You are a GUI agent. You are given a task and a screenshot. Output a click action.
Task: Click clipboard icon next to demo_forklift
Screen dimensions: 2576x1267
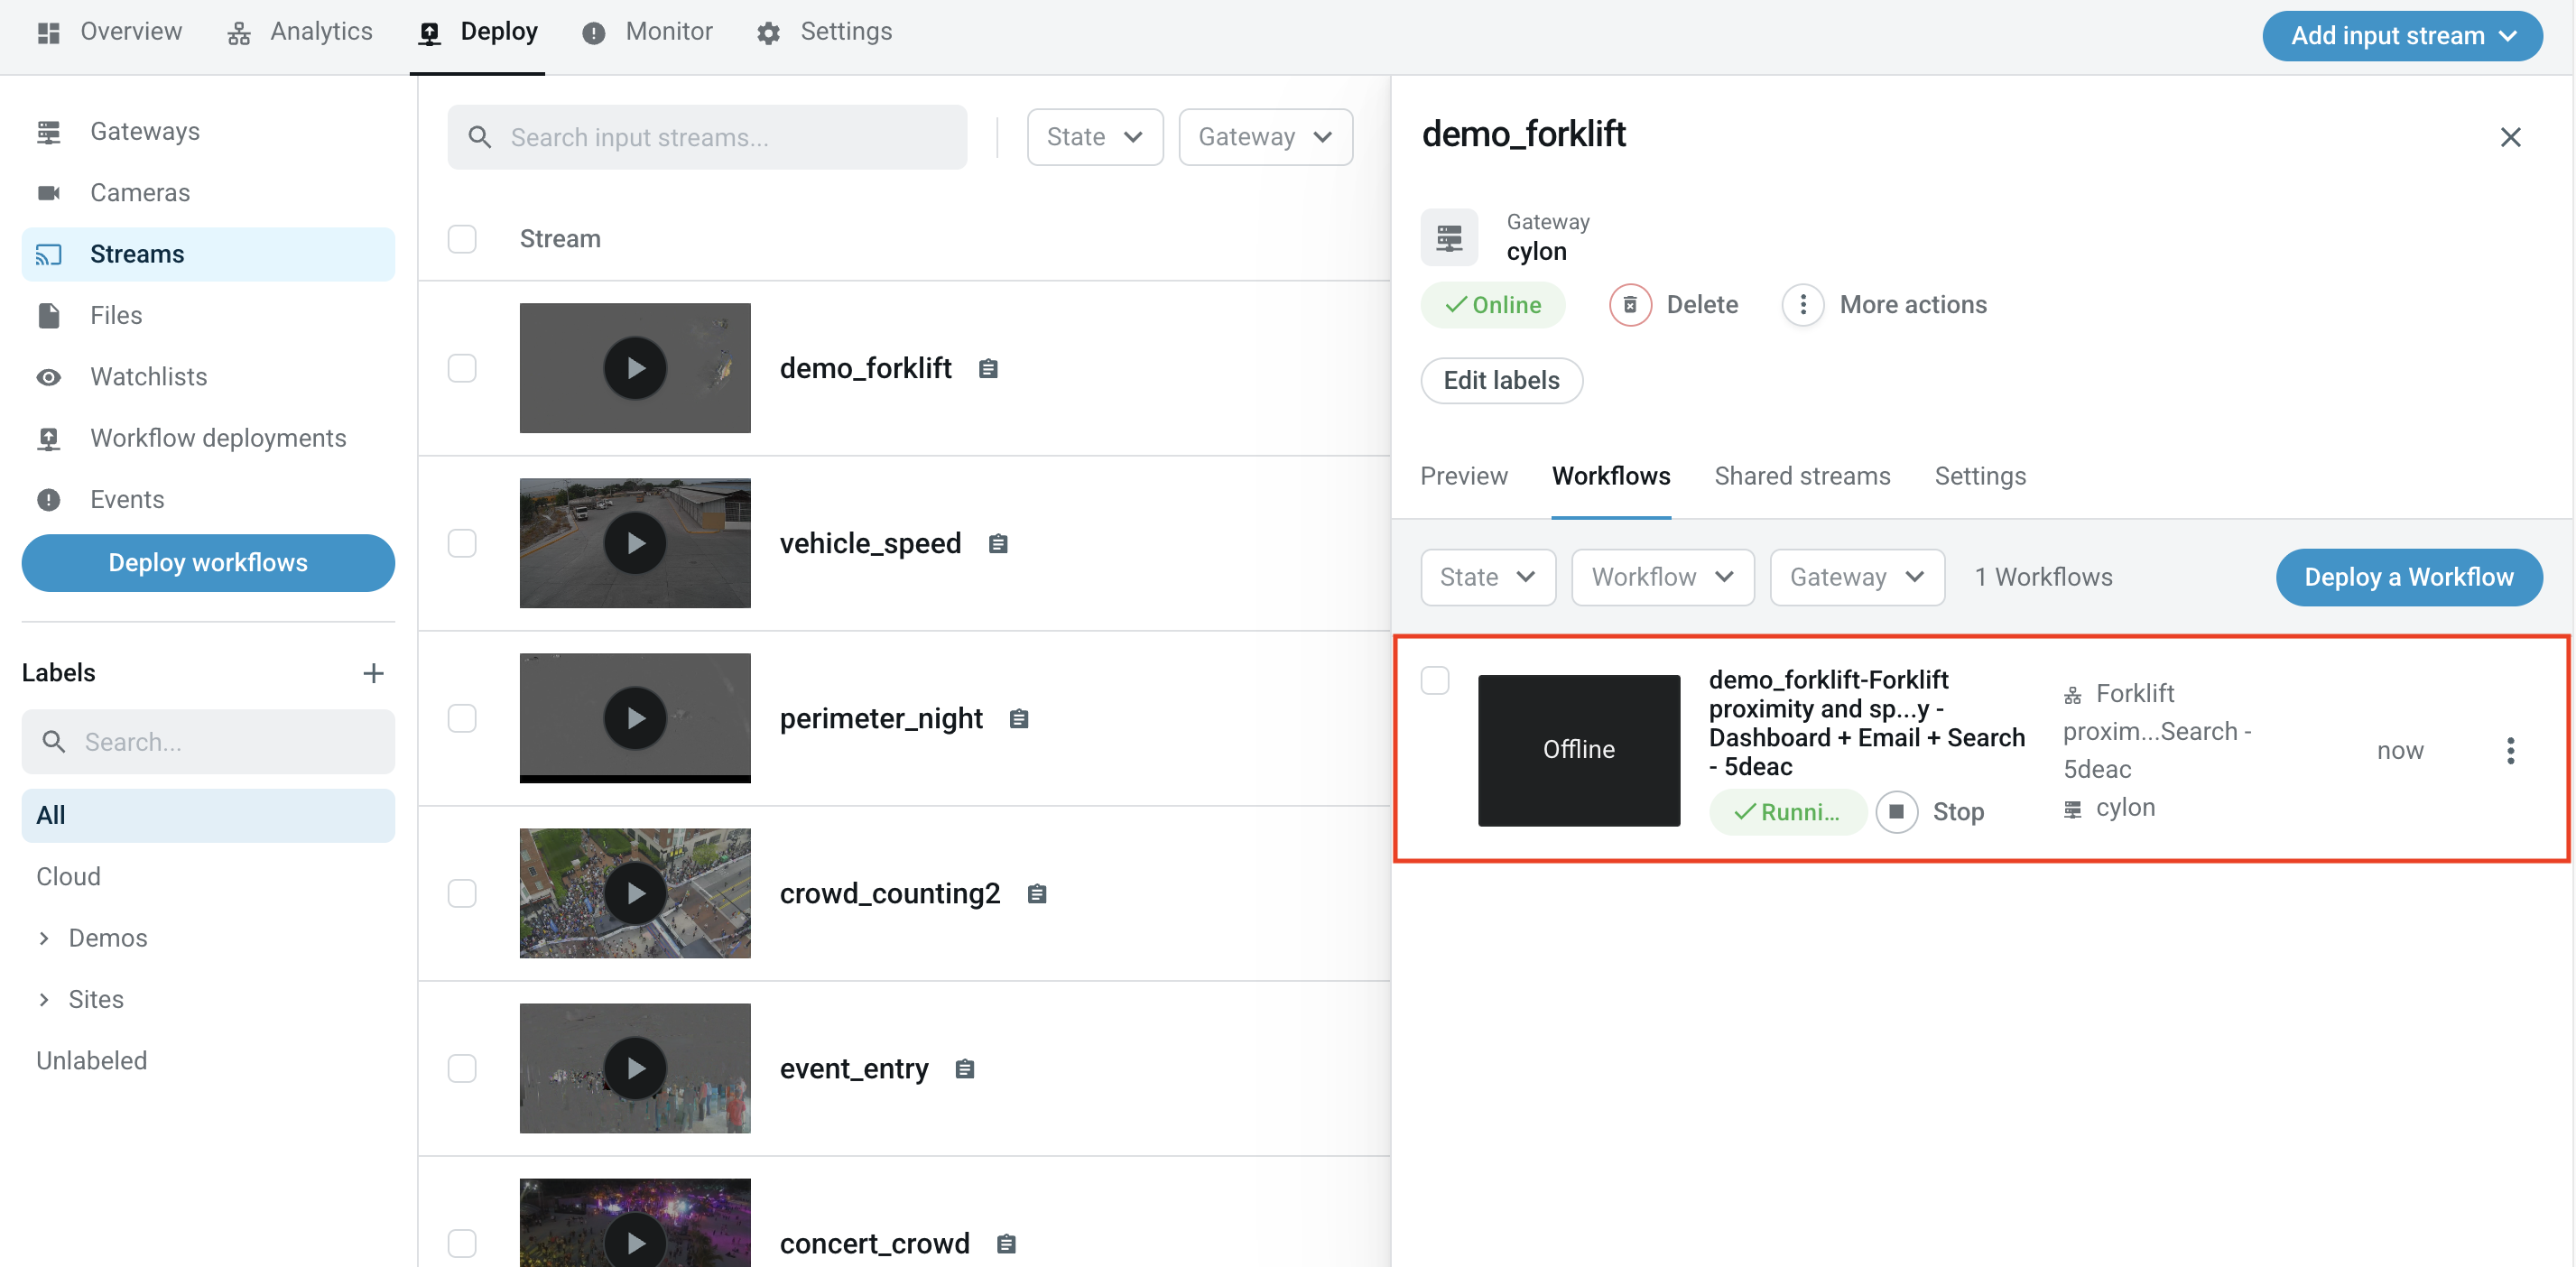coord(988,369)
